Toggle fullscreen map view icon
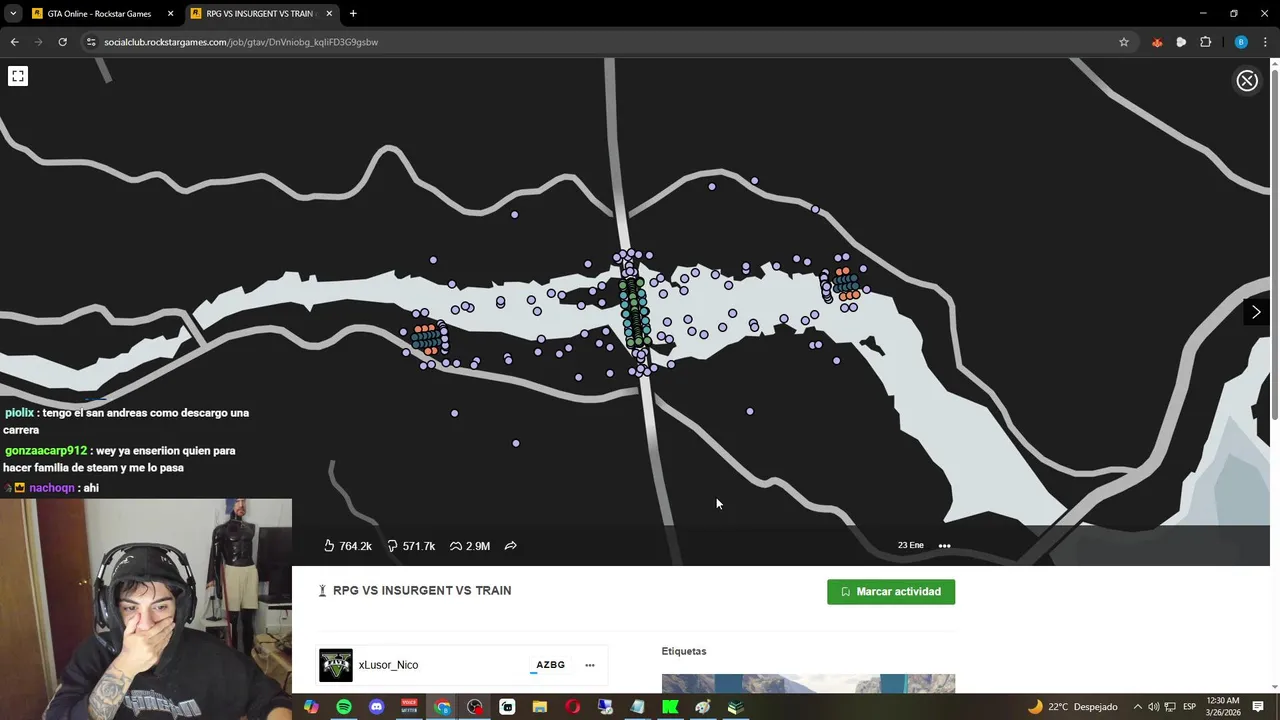 click(18, 76)
